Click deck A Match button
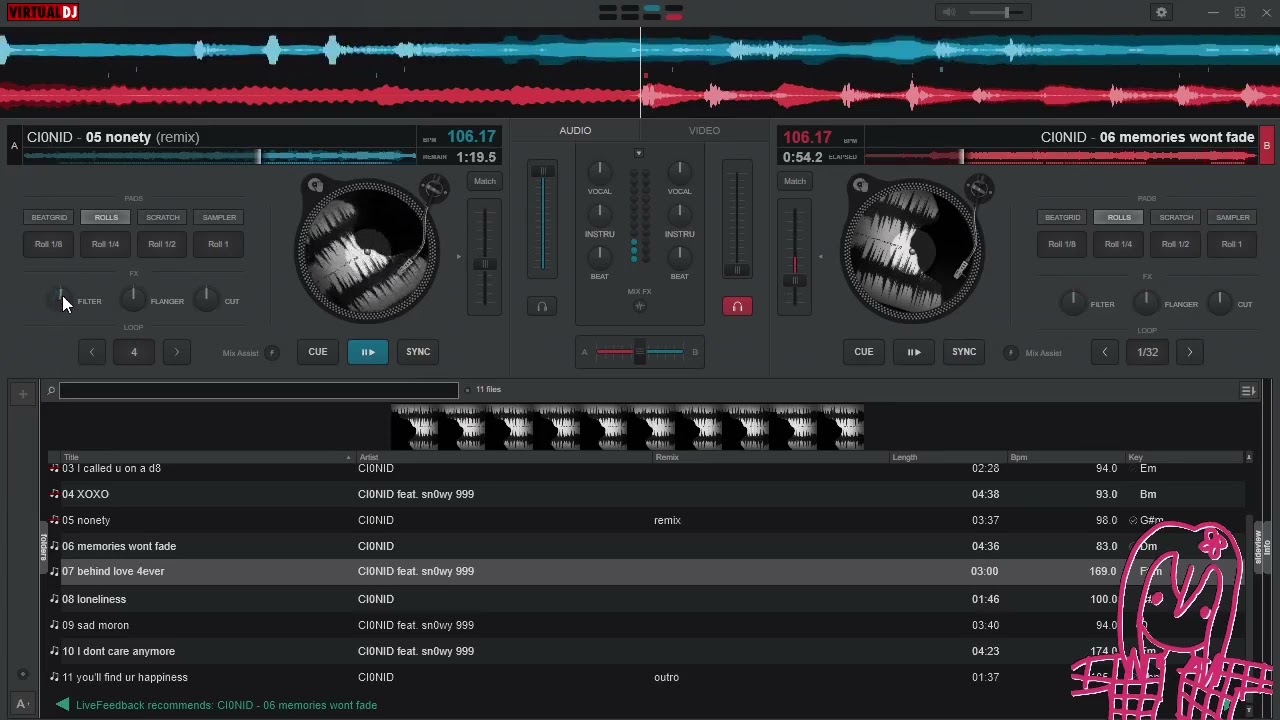The width and height of the screenshot is (1280, 720). (x=485, y=181)
